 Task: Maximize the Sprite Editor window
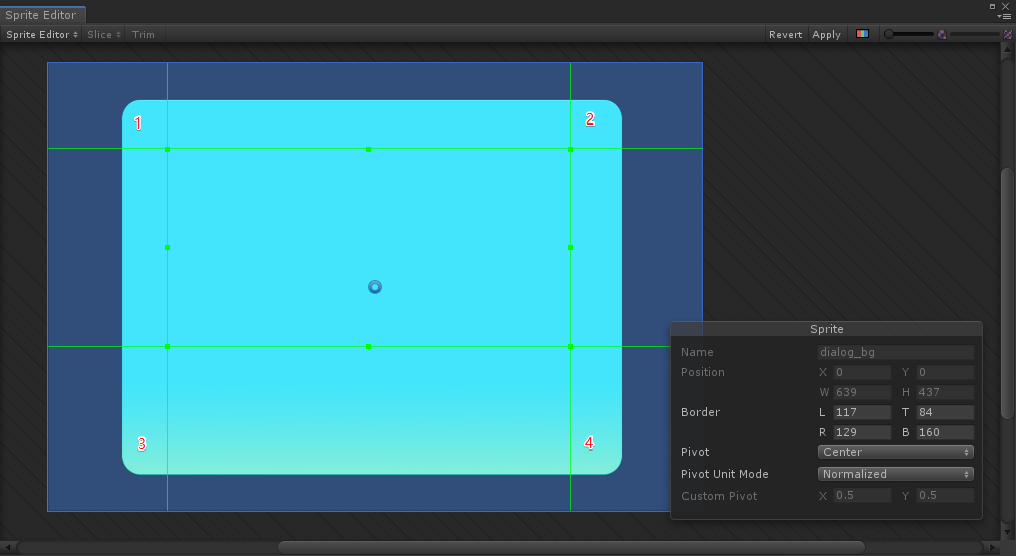click(x=992, y=6)
